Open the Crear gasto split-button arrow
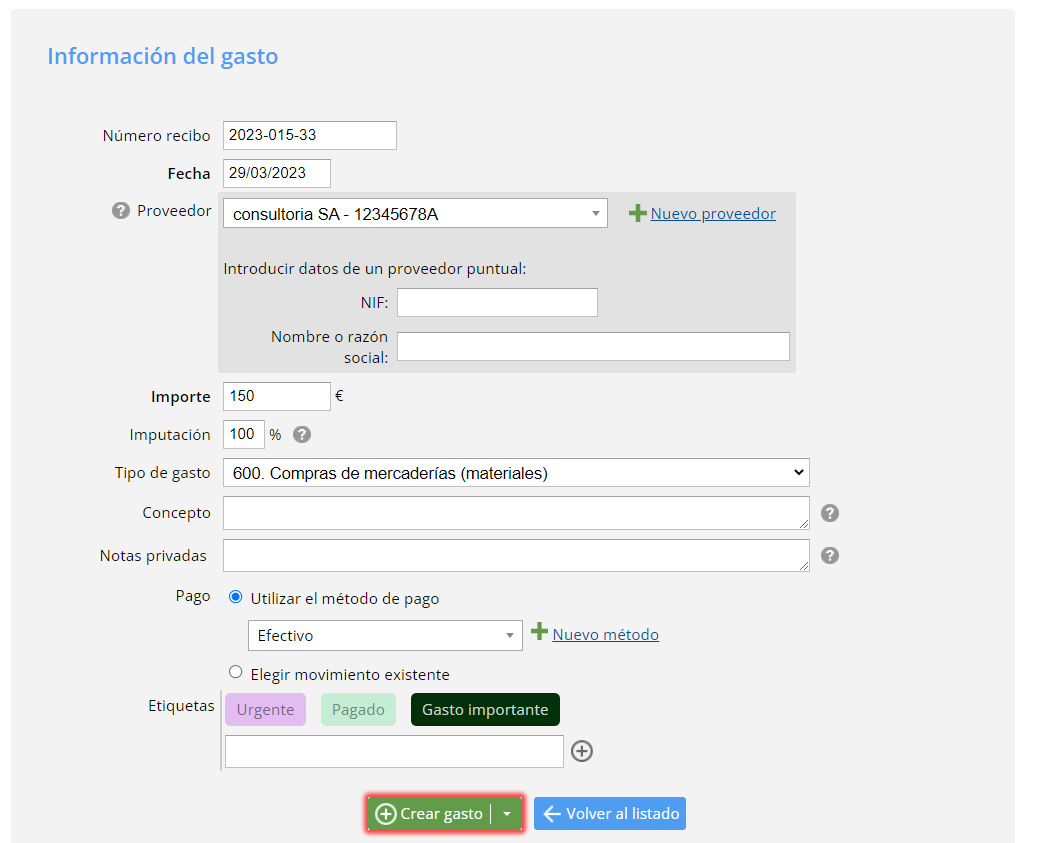 pyautogui.click(x=507, y=814)
